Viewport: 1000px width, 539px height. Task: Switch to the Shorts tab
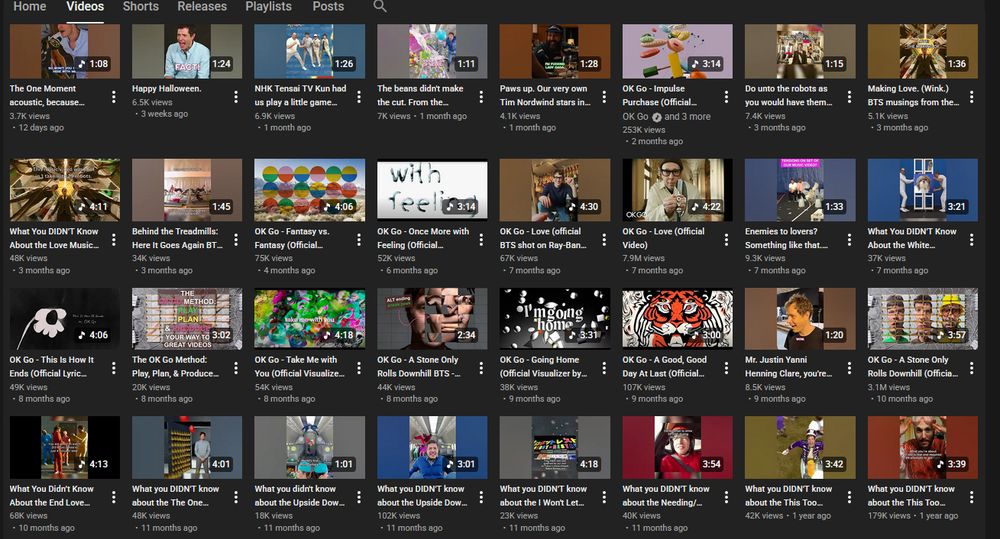point(140,6)
